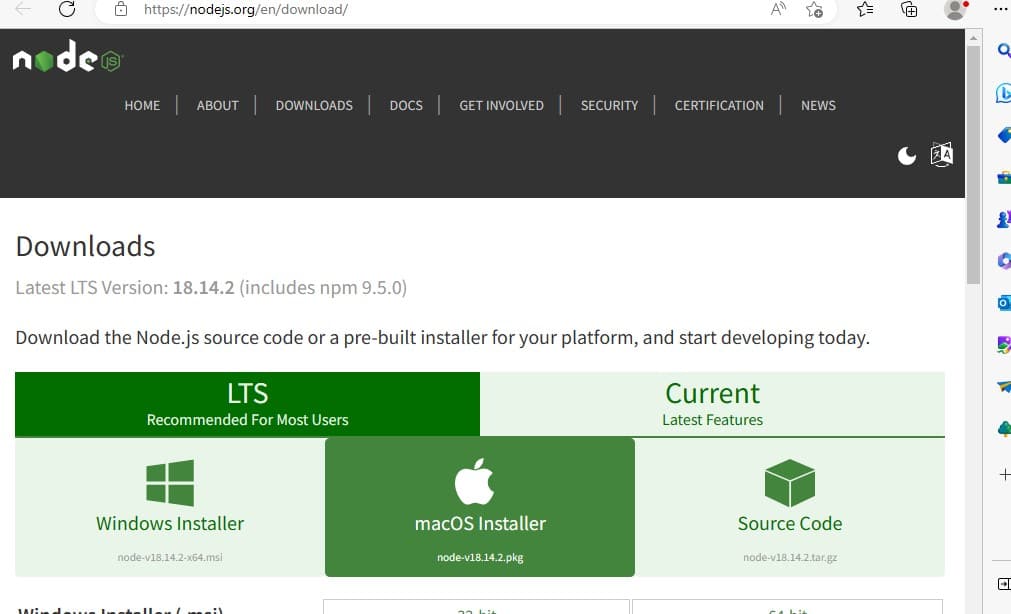Click the macOS Installer link
Viewport: 1011px width, 614px height.
480,523
